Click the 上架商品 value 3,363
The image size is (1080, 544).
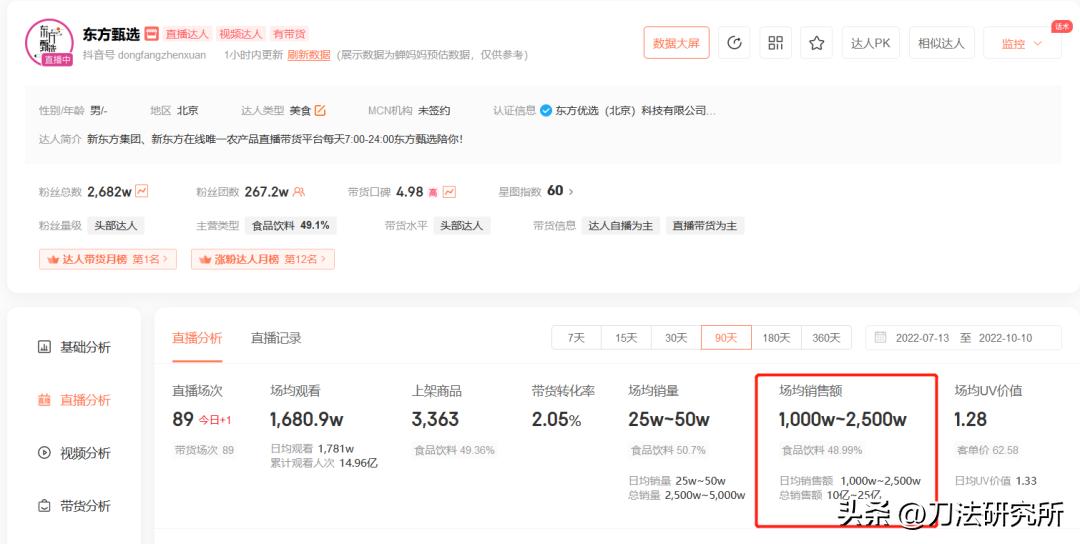tap(435, 419)
